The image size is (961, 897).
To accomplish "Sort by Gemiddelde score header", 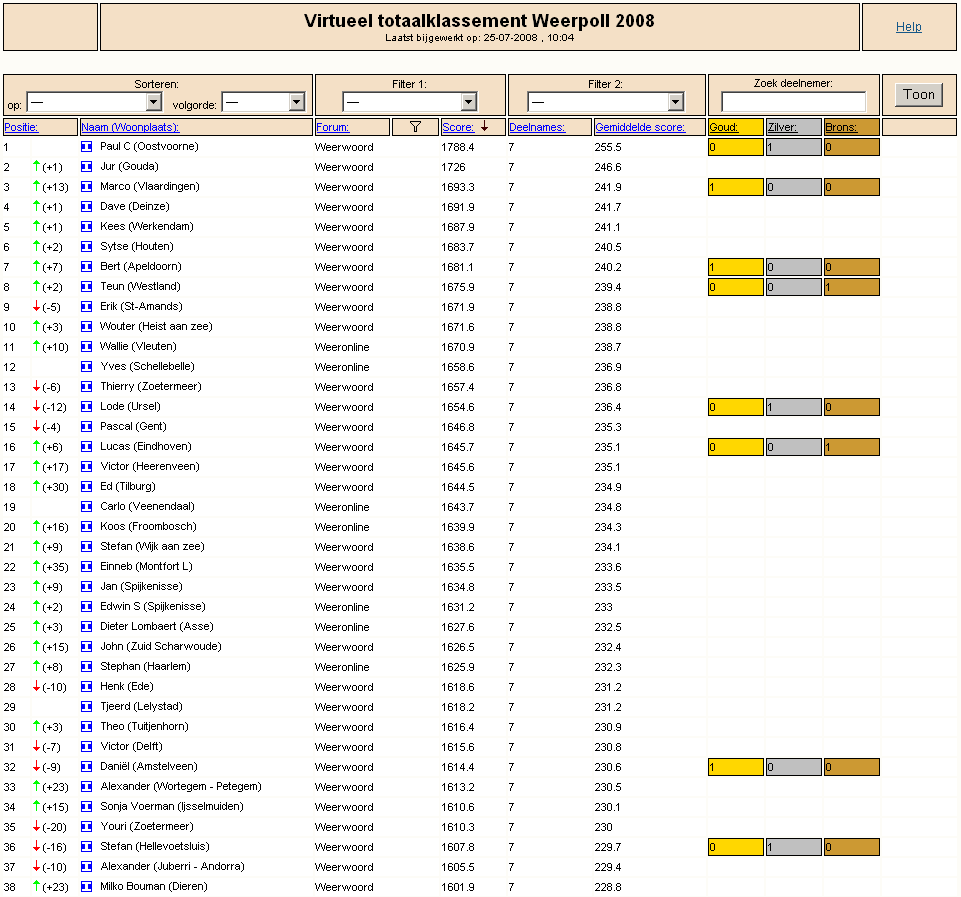I will (640, 127).
